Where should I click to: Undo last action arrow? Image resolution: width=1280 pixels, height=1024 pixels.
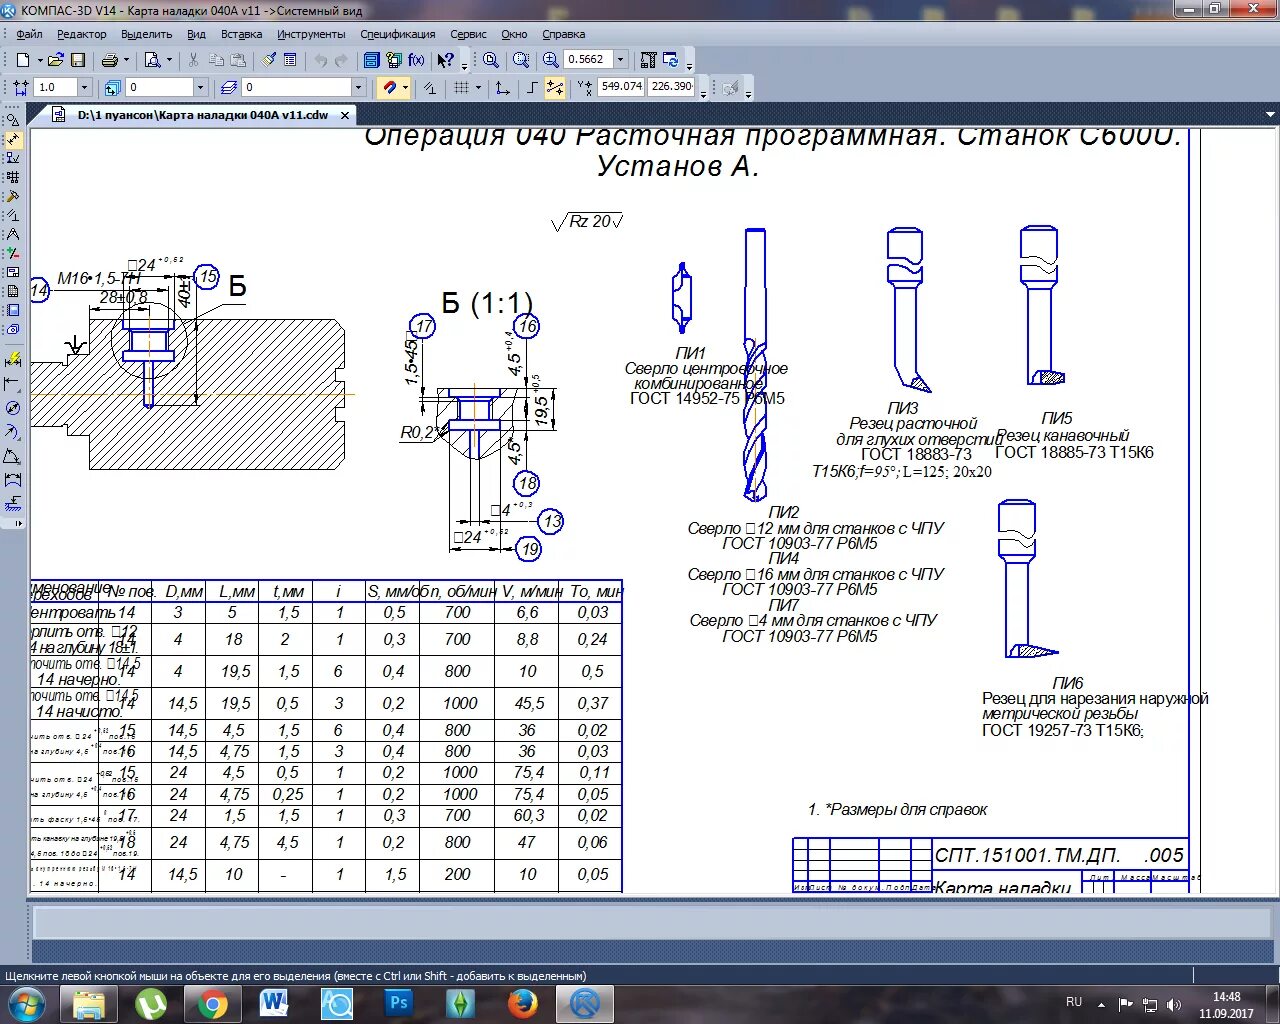coord(321,60)
